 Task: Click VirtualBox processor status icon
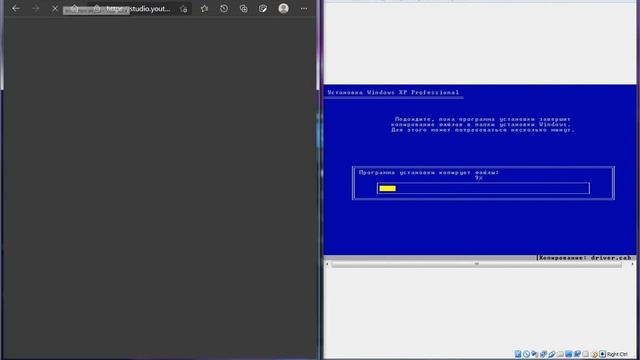point(585,354)
